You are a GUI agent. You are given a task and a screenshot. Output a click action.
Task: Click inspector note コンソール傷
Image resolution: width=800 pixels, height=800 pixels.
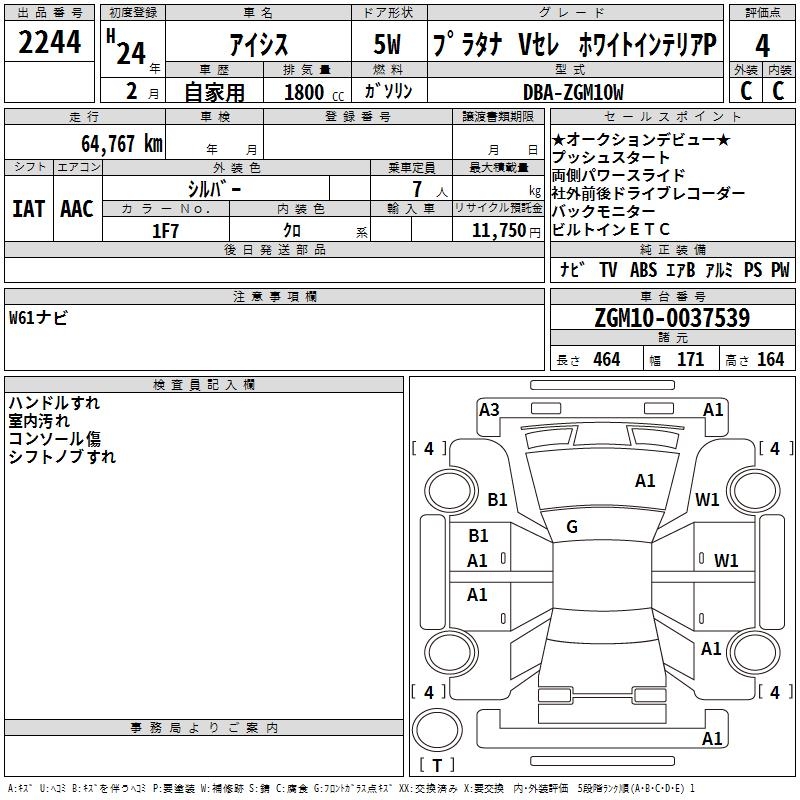coord(55,439)
